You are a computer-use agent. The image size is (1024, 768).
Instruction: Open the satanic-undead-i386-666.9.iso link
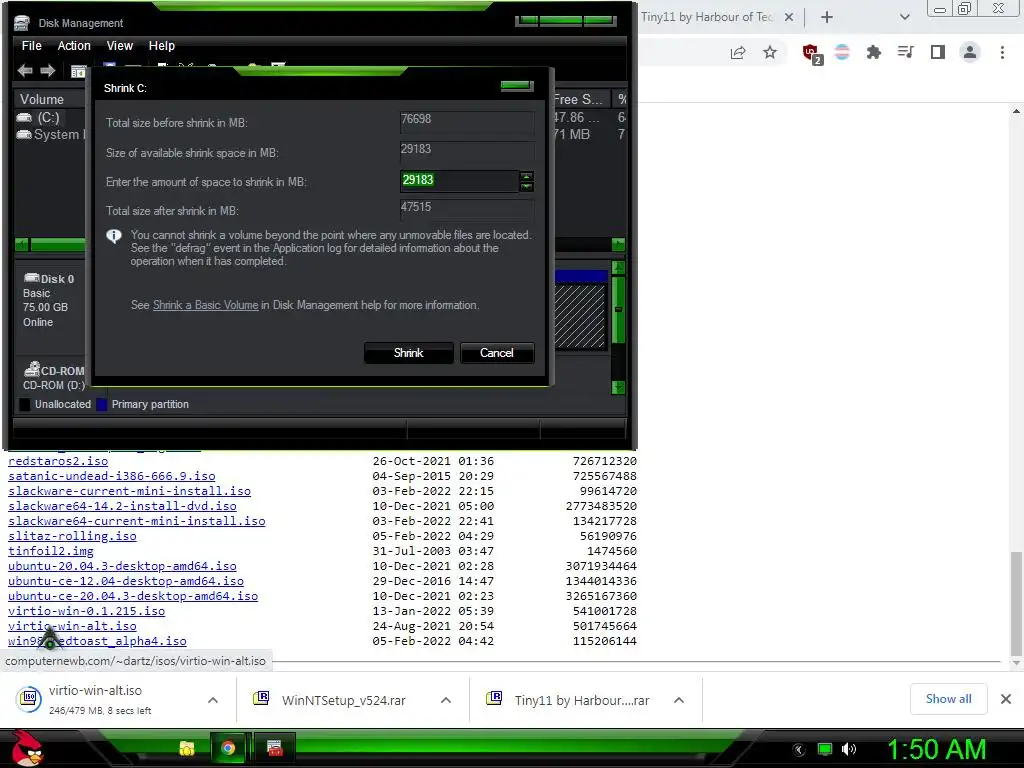click(x=112, y=476)
